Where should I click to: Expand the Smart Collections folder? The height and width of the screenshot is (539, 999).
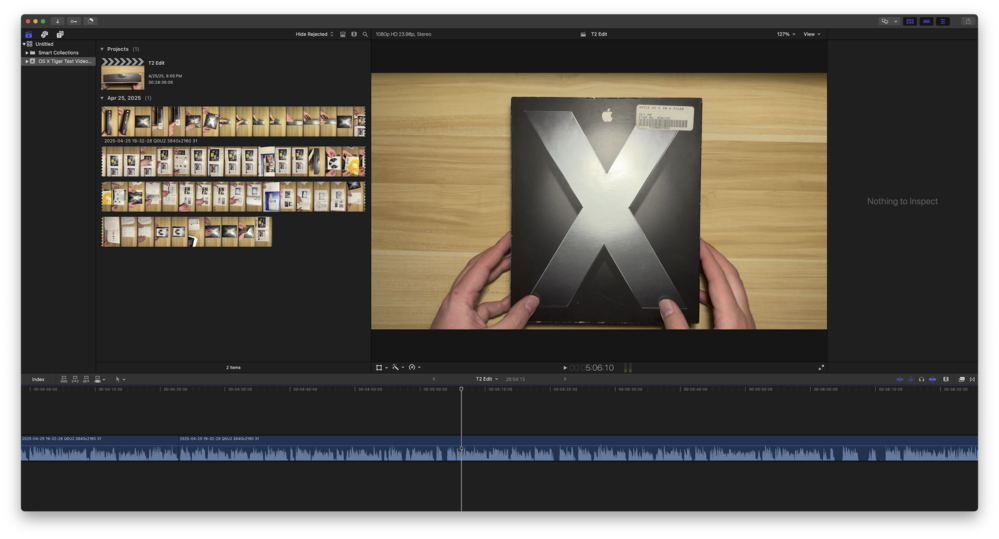click(x=27, y=53)
